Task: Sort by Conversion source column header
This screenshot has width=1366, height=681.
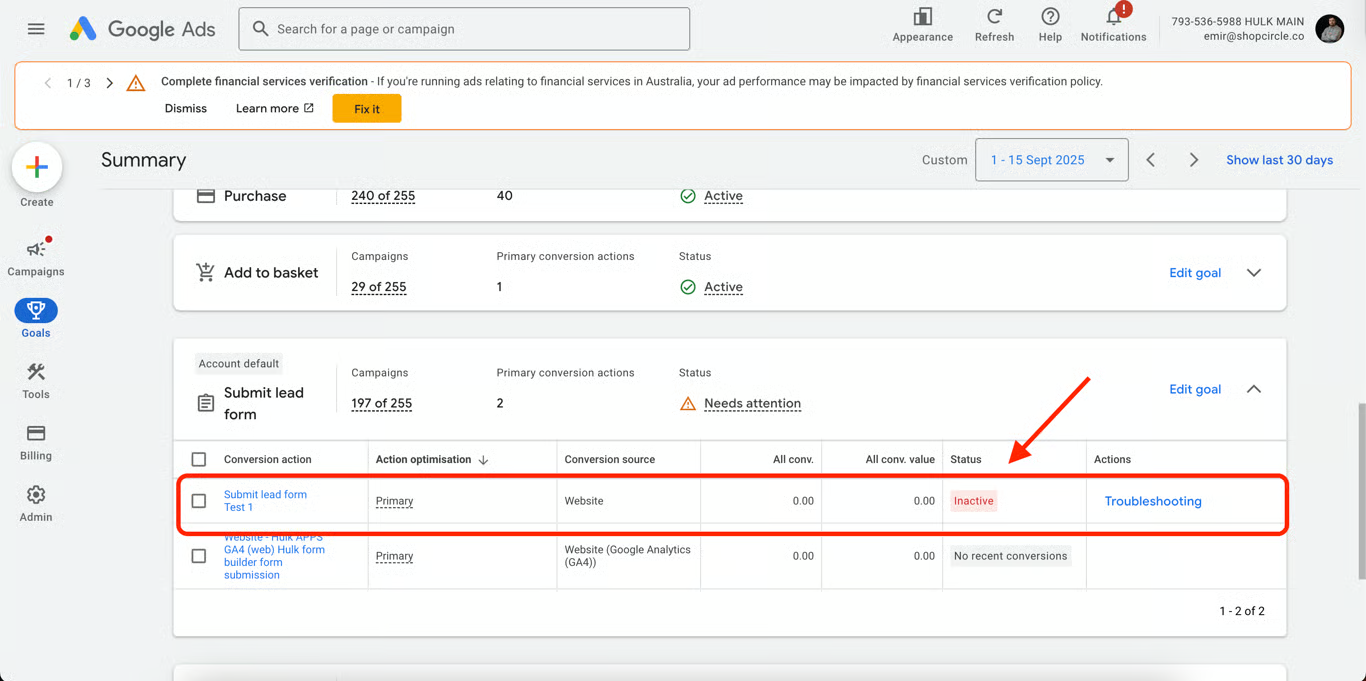Action: [x=609, y=460]
